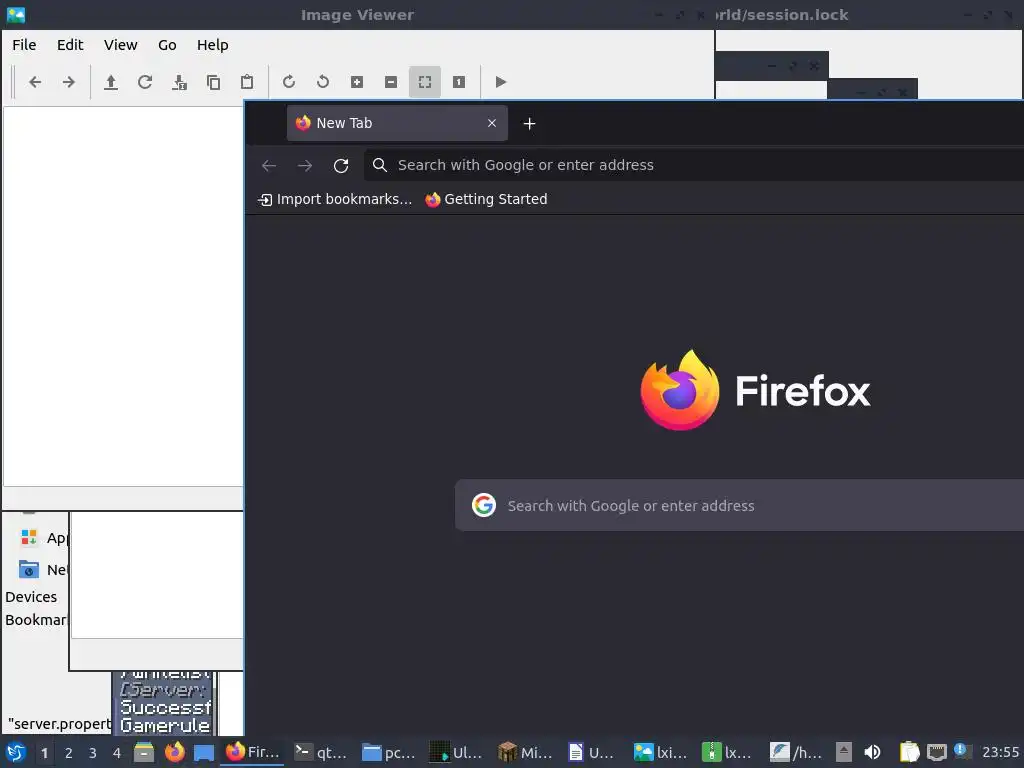Copy image using the toolbar copy icon
1024x768 pixels.
click(213, 82)
